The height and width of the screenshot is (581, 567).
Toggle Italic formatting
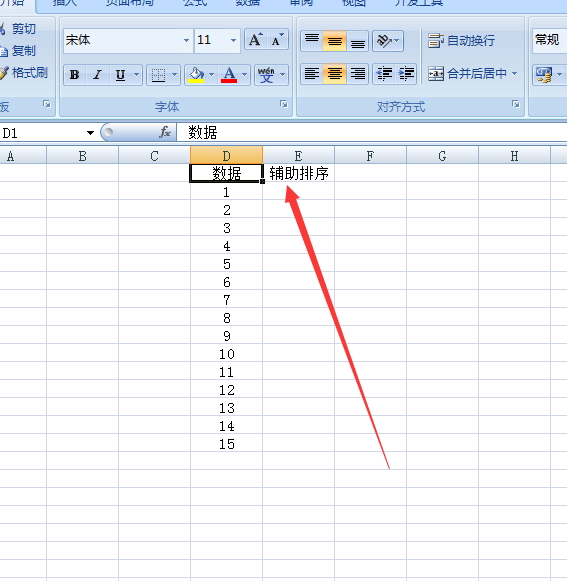[x=97, y=75]
